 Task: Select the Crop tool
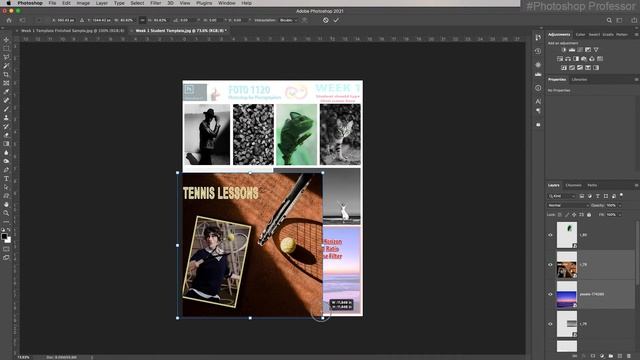[6, 74]
